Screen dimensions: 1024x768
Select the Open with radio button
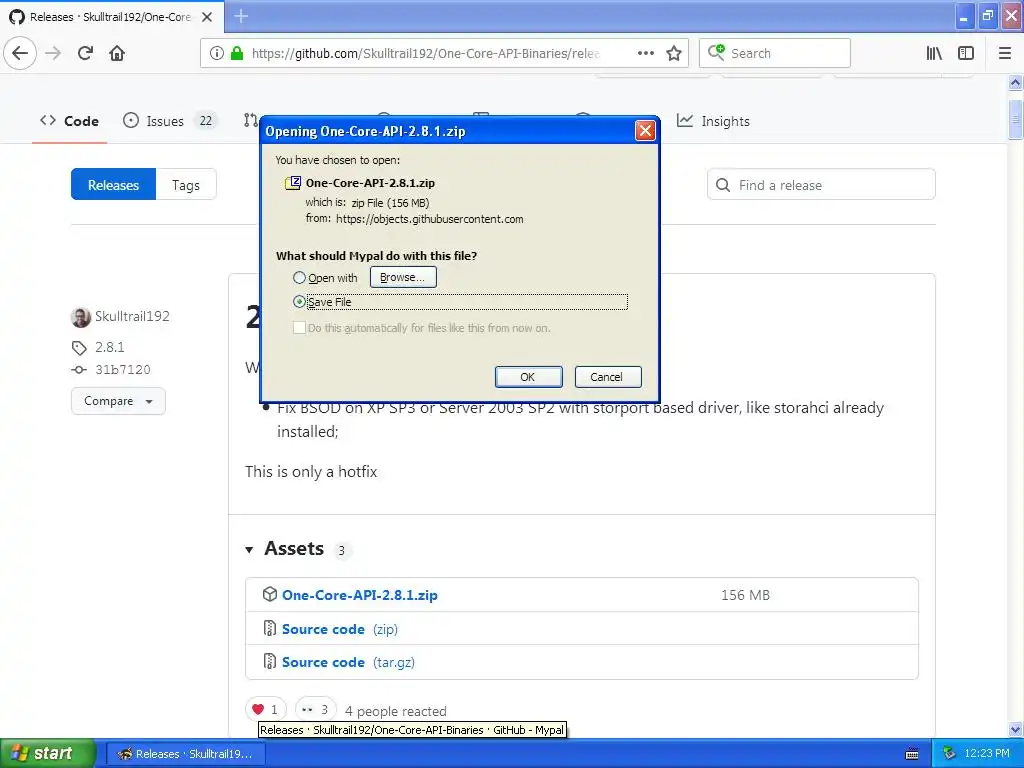click(299, 278)
